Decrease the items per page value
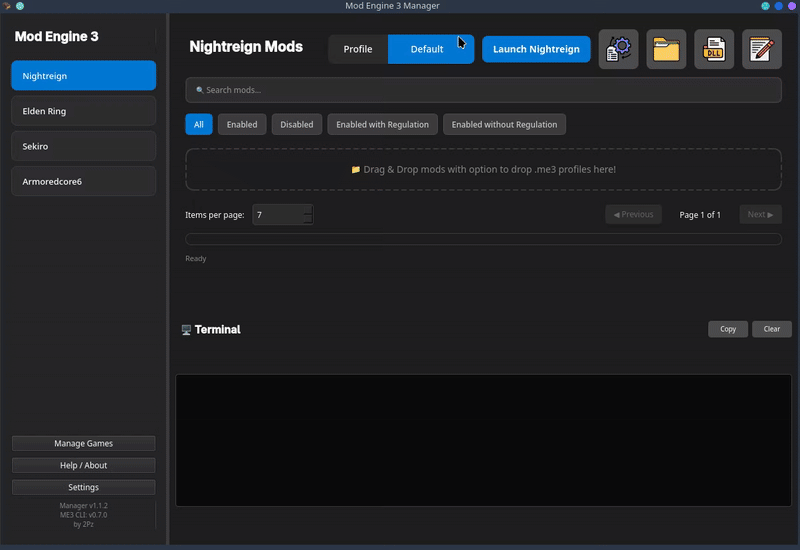800x550 pixels. (x=308, y=219)
